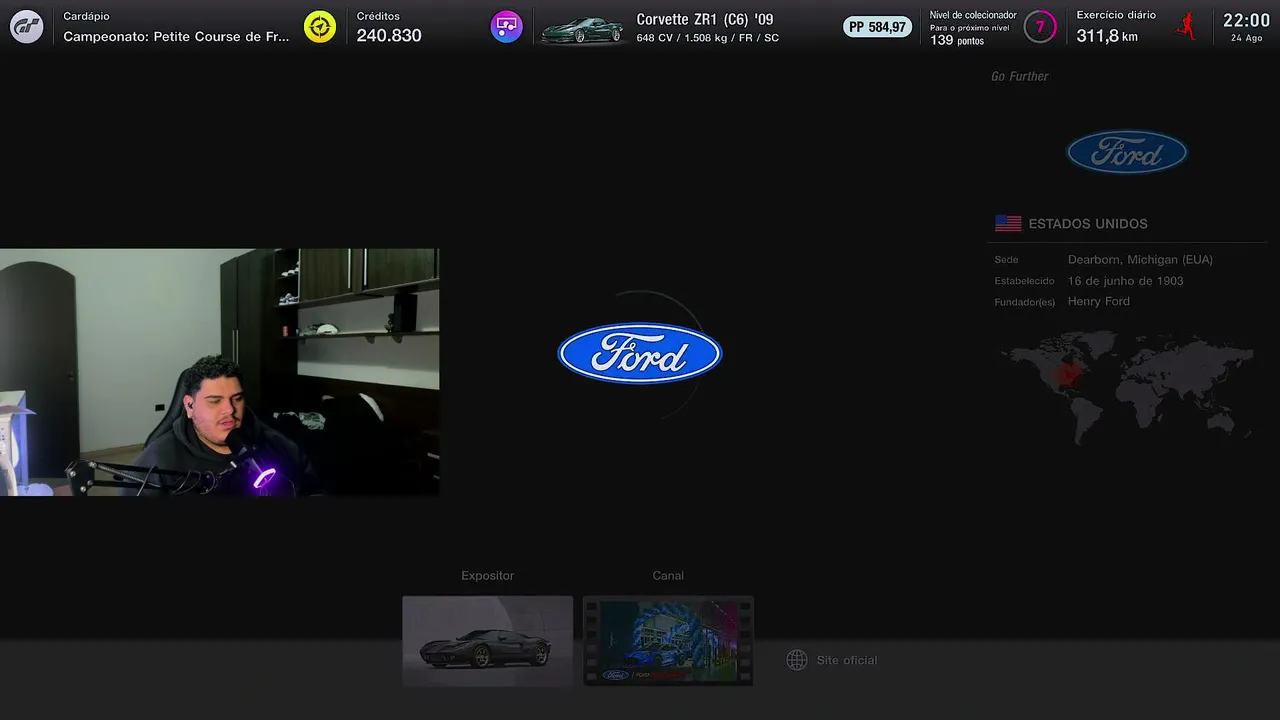Click the "24 Ago" date

point(1246,38)
